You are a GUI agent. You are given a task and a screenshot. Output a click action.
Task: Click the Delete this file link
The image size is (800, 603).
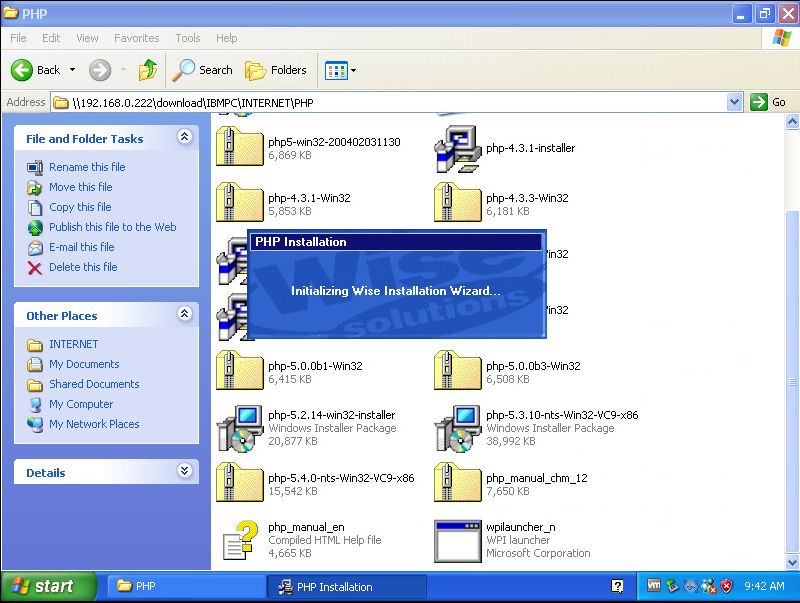click(x=83, y=267)
